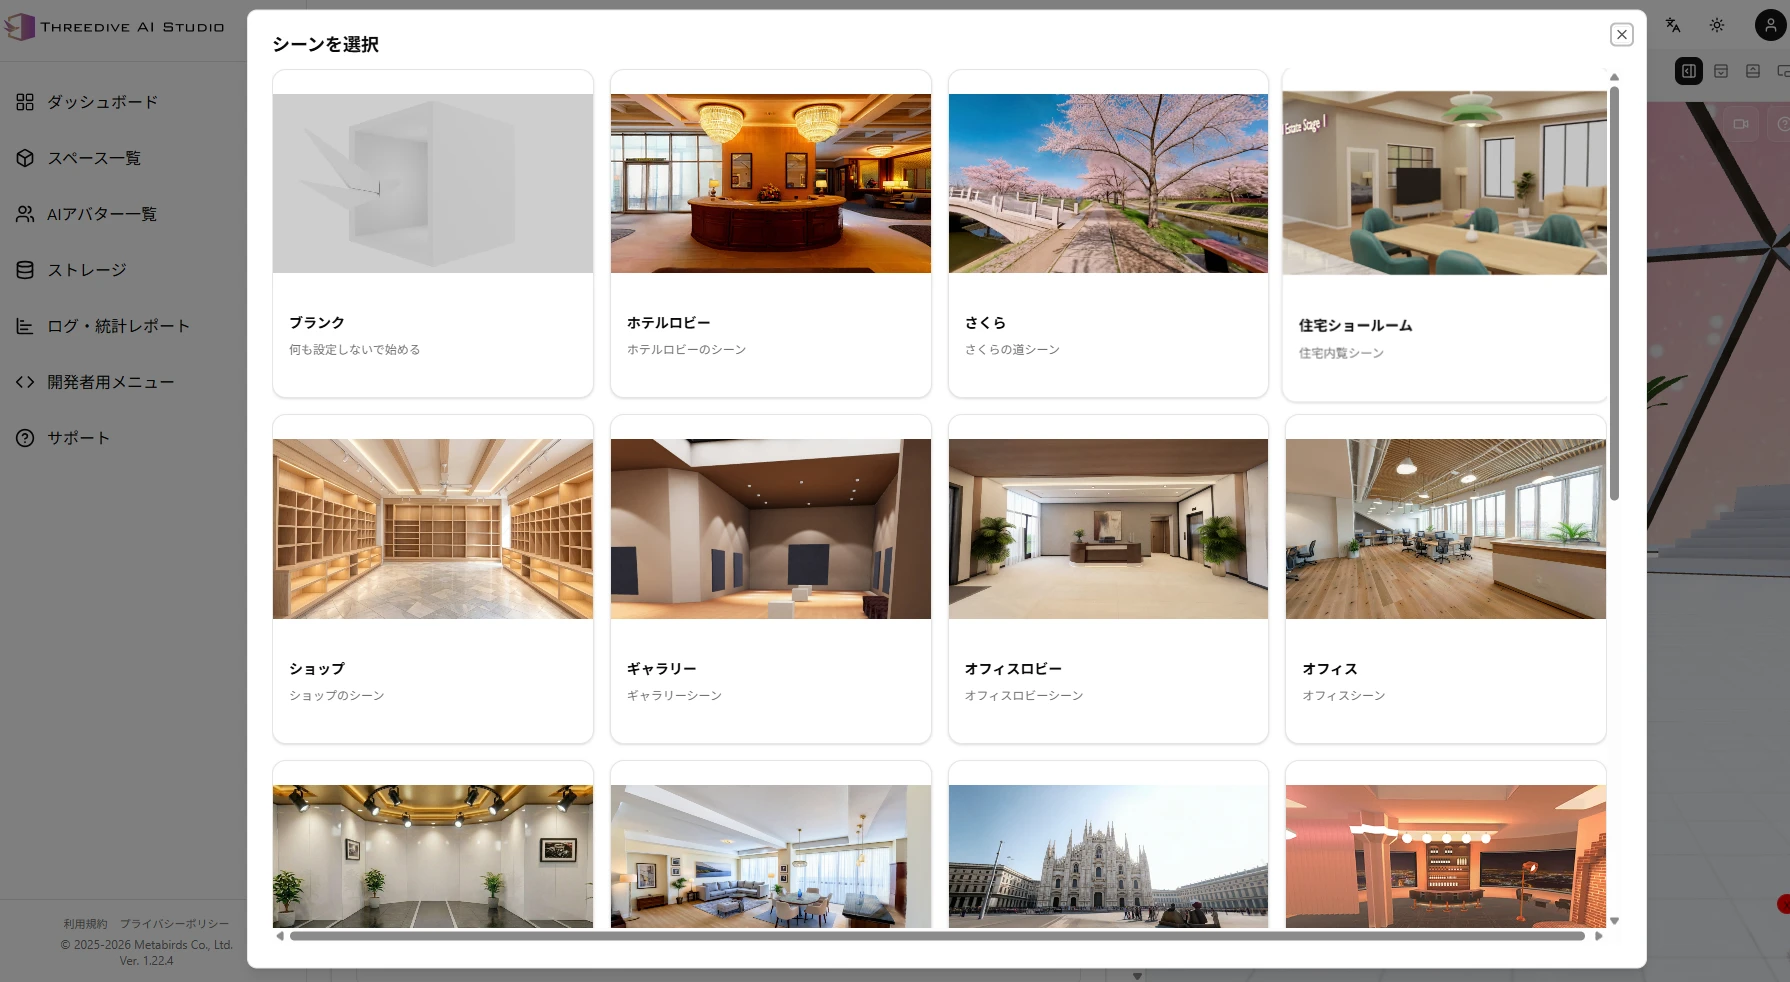This screenshot has height=982, width=1790.
Task: Open the 利用規約 link
Action: (x=85, y=924)
